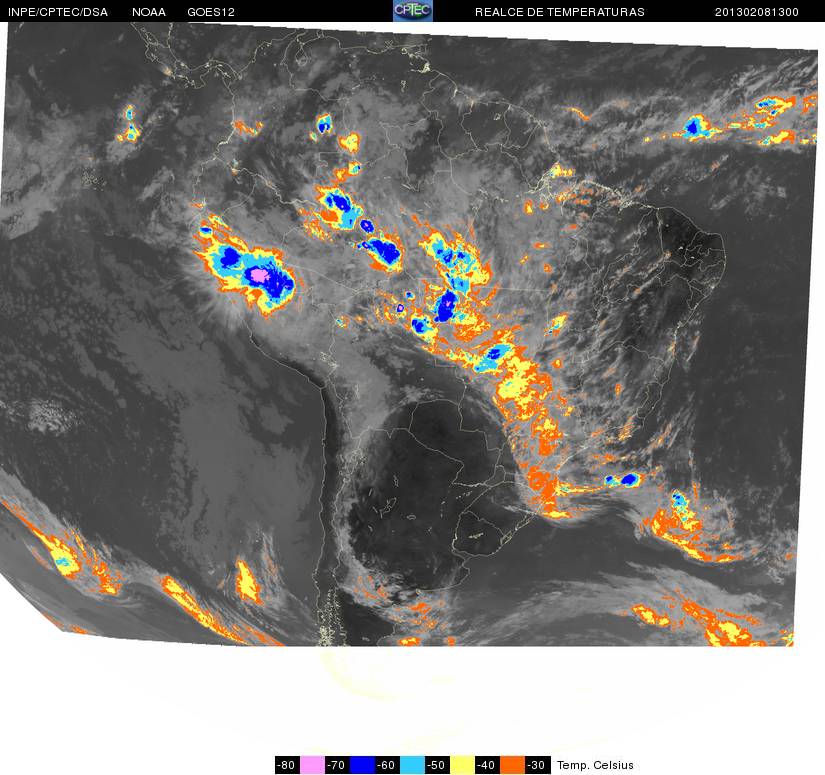Select the REALCE DE TEMPERATURAS title
The width and height of the screenshot is (825, 775).
(560, 12)
